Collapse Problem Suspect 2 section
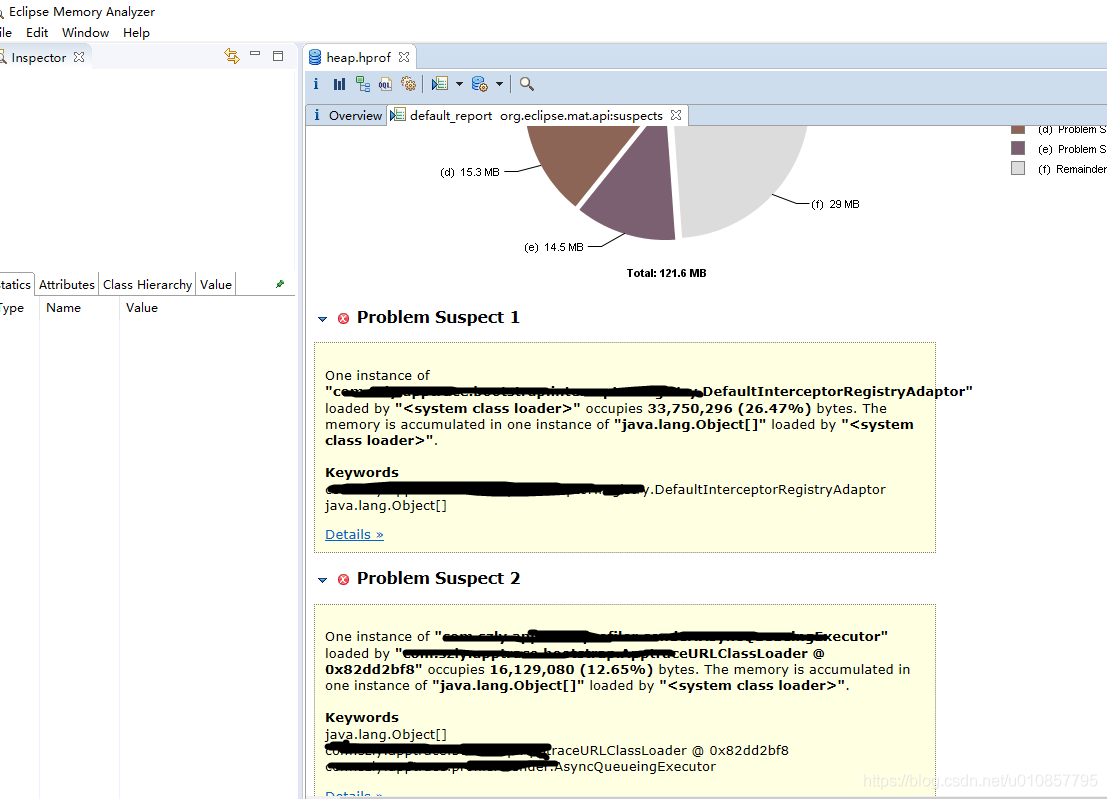This screenshot has height=799, width=1107. pos(323,580)
